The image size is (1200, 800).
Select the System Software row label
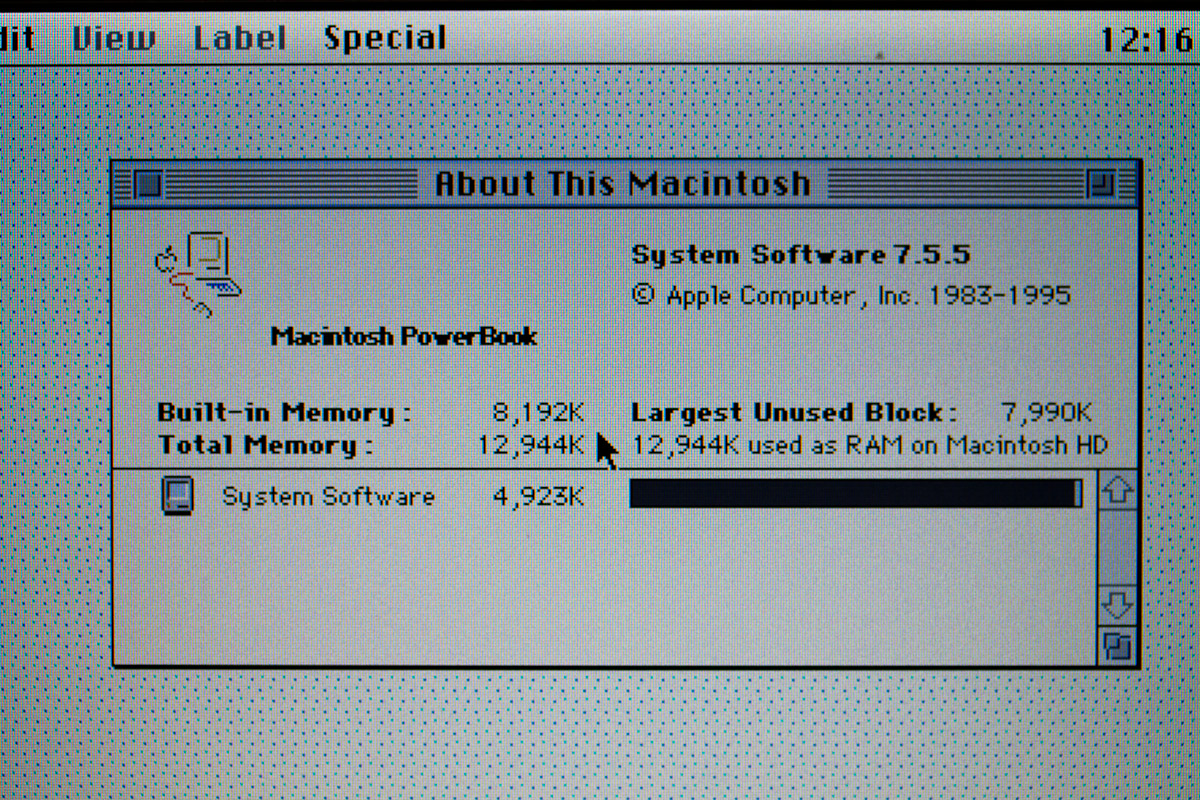pos(328,497)
